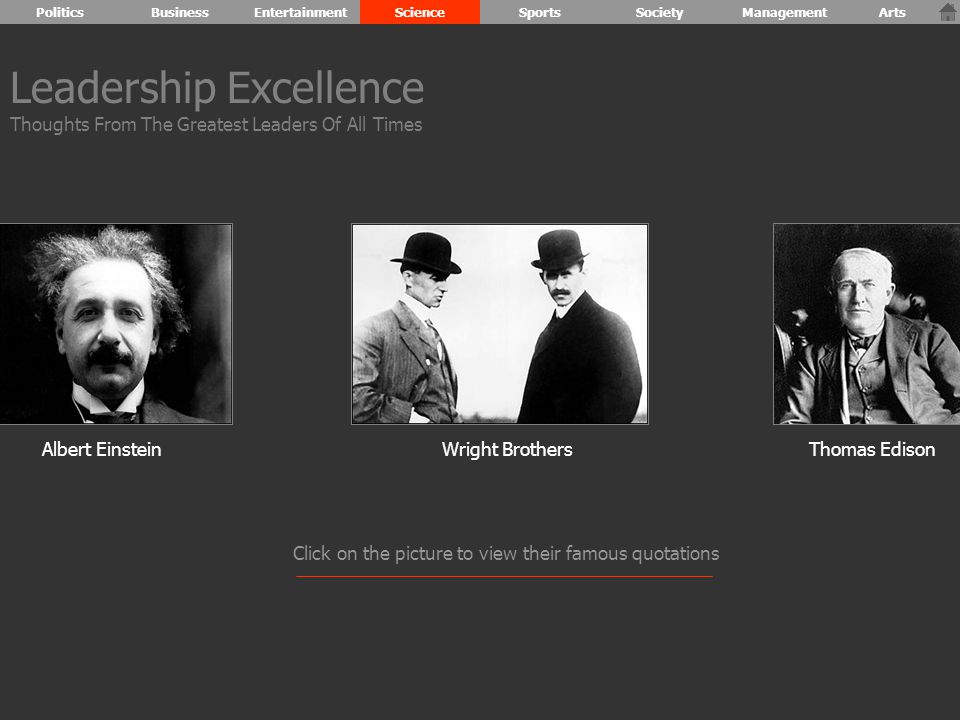Viewport: 960px width, 720px height.
Task: Select the Thomas Edison picture
Action: pyautogui.click(x=866, y=324)
